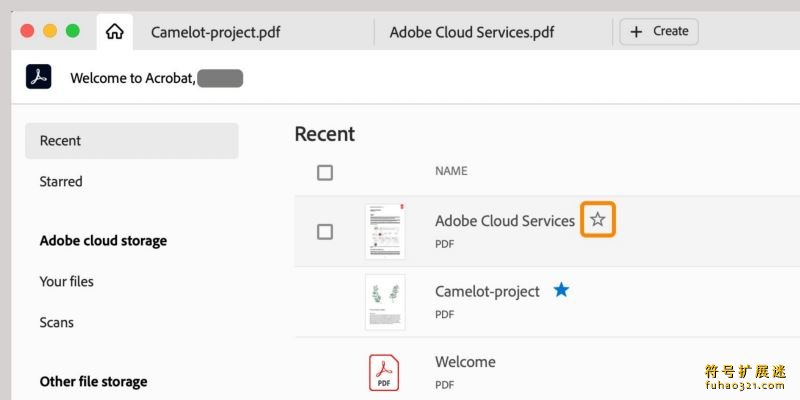Click the Other file storage heading
The image size is (800, 400).
click(93, 382)
